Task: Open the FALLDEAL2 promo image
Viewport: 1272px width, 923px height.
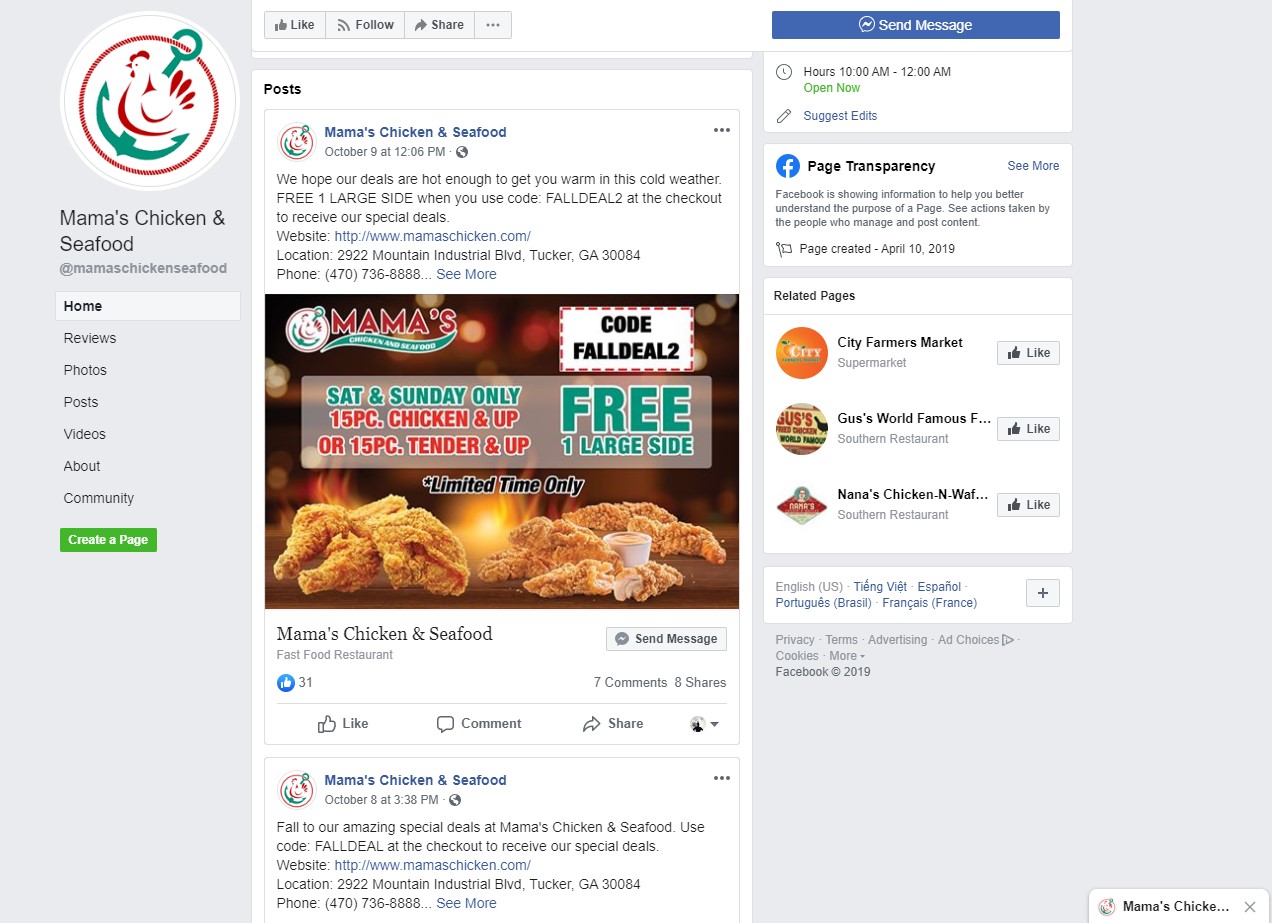Action: coord(502,452)
